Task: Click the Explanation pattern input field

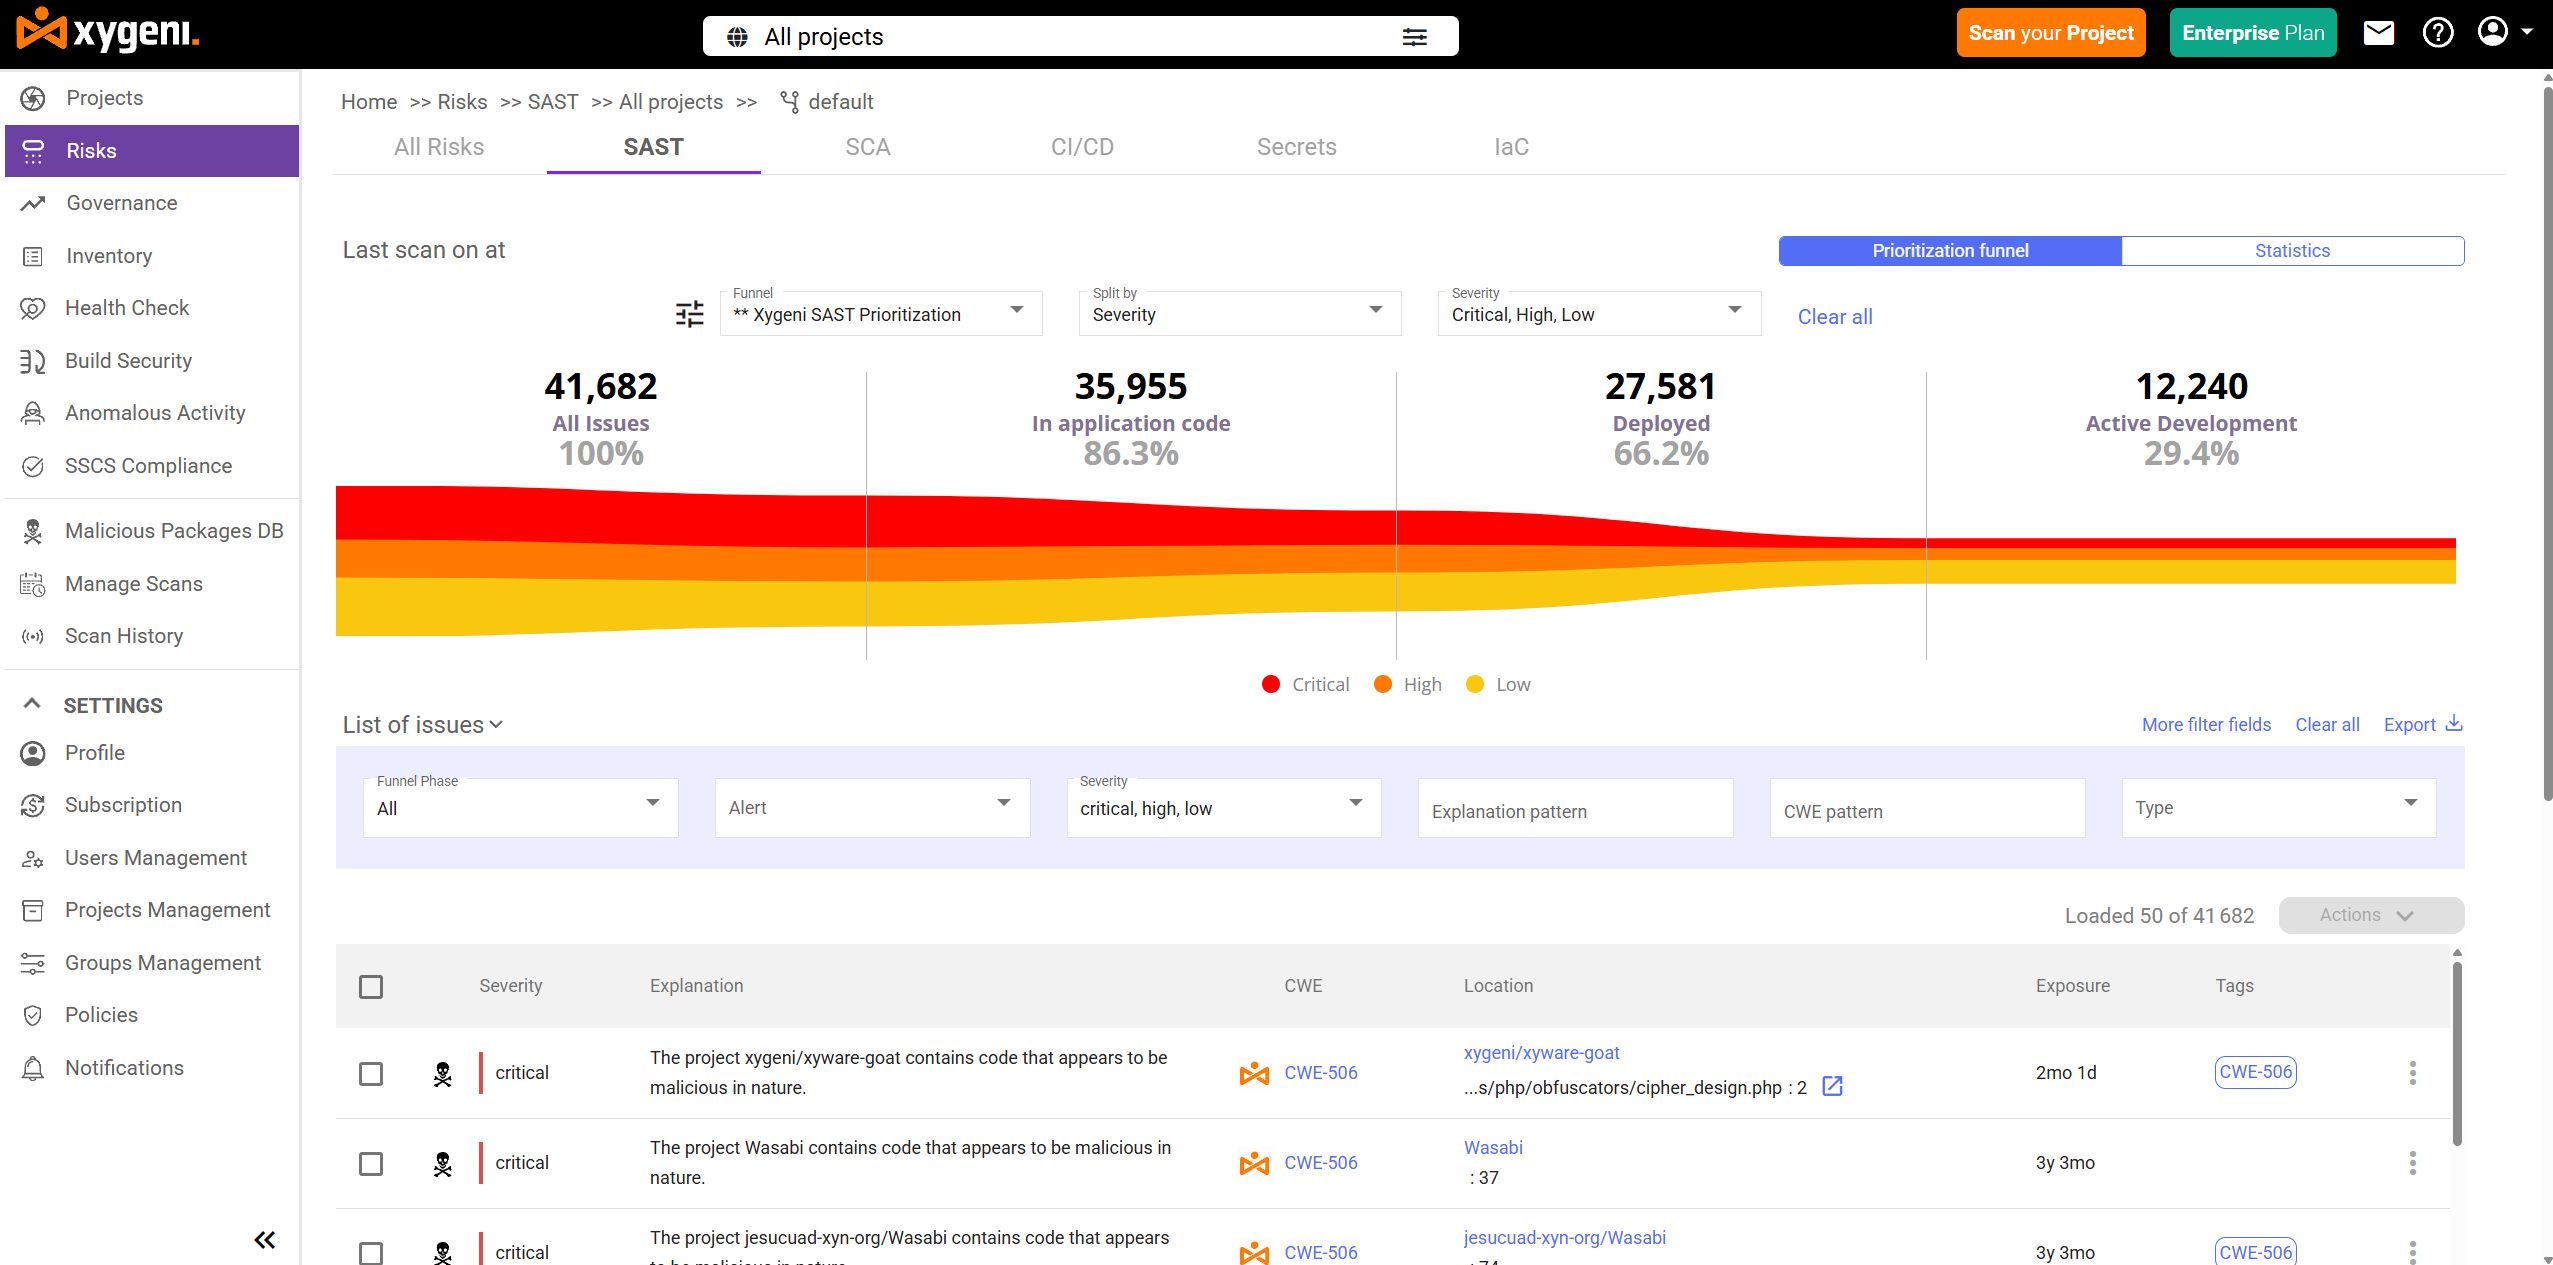Action: pos(1574,811)
